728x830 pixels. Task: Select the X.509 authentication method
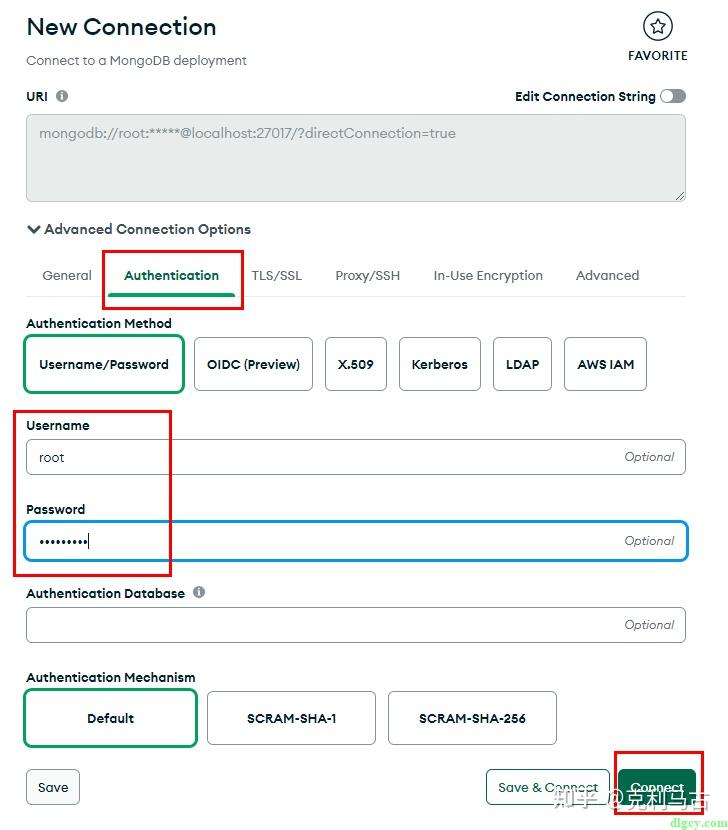pos(356,364)
